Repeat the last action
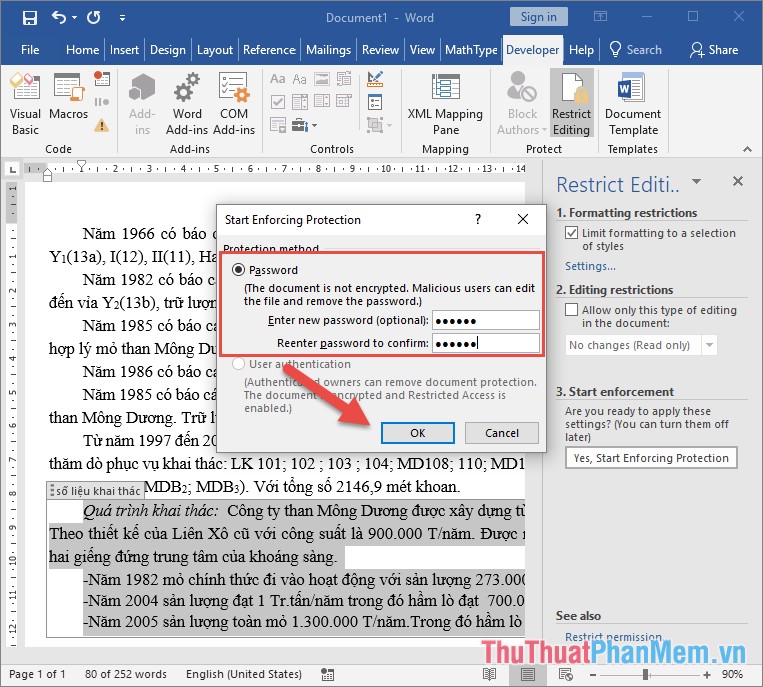This screenshot has height=687, width=763. coord(93,18)
